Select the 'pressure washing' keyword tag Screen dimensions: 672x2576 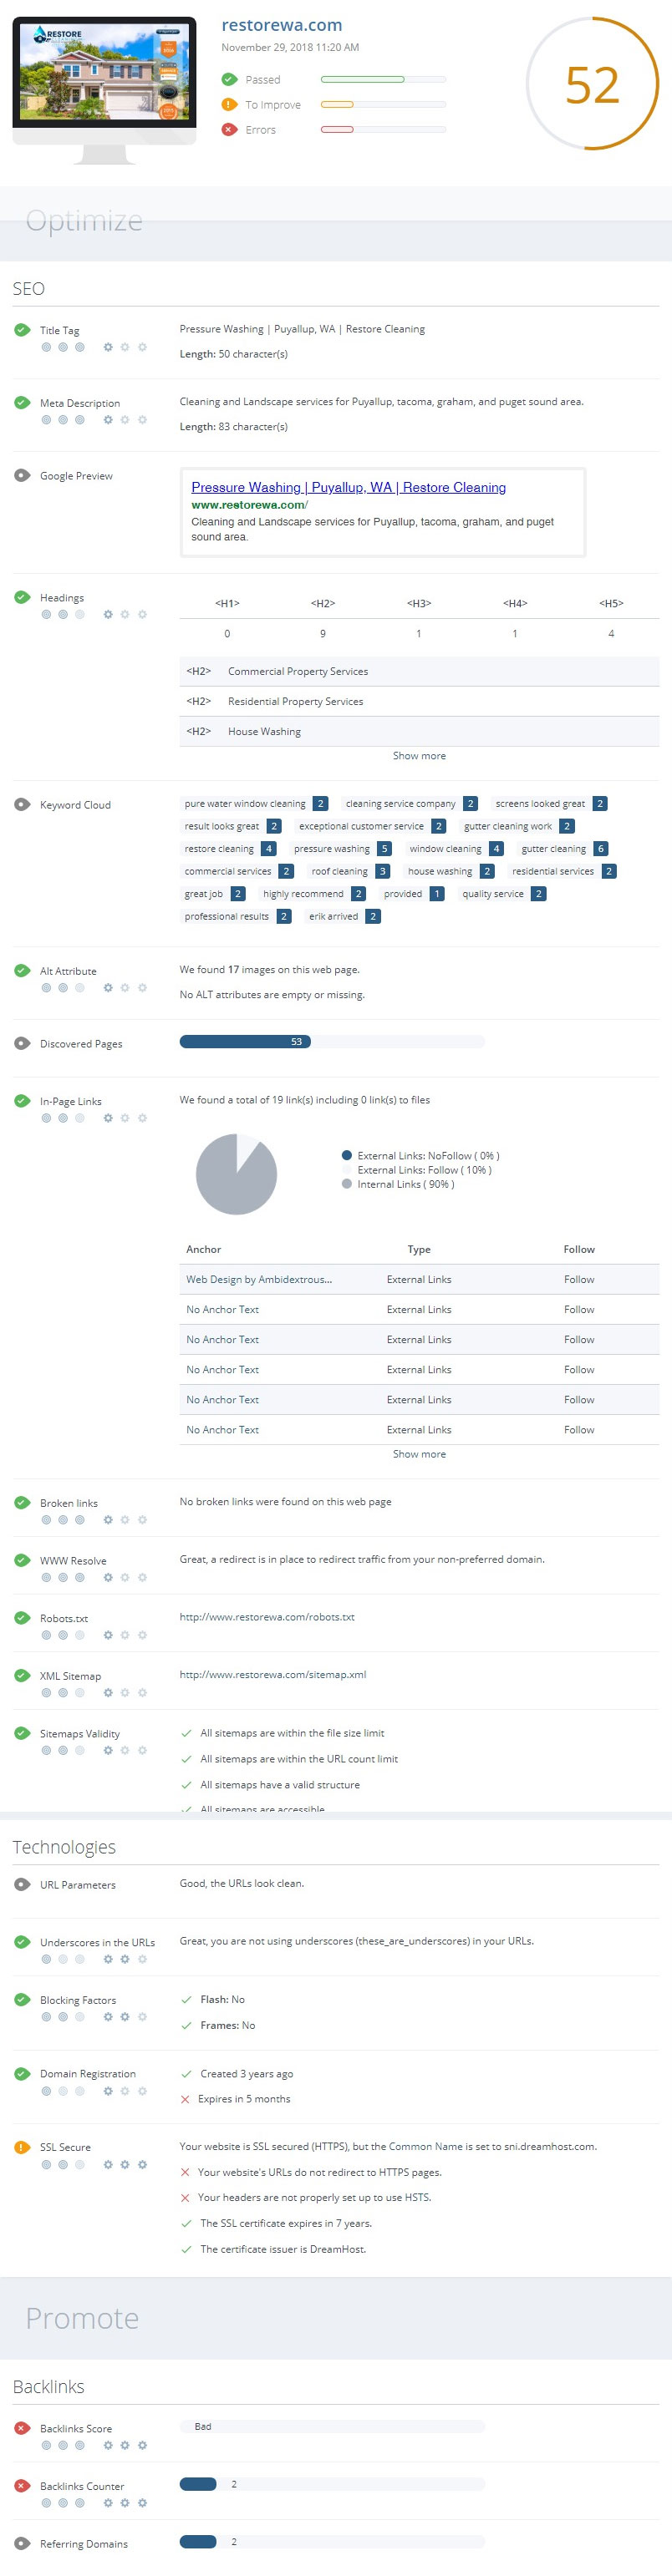341,849
